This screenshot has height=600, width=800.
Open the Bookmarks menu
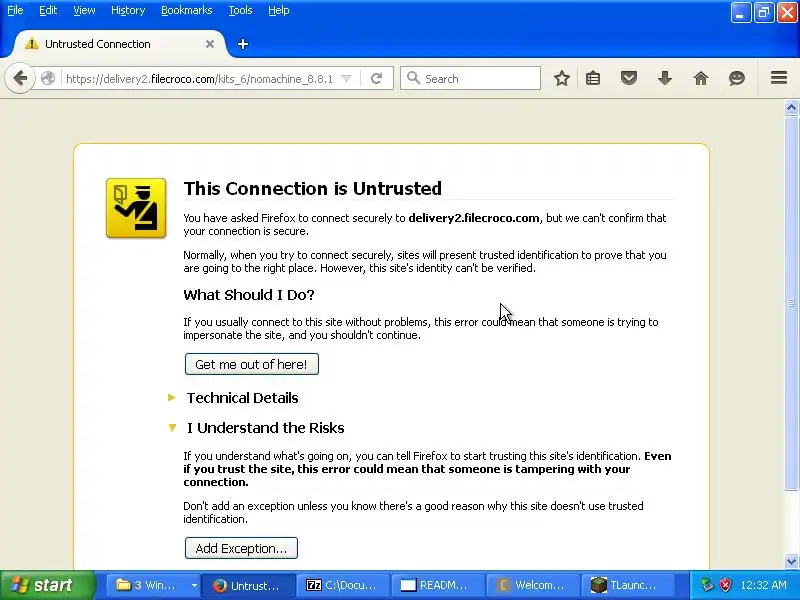pyautogui.click(x=187, y=10)
